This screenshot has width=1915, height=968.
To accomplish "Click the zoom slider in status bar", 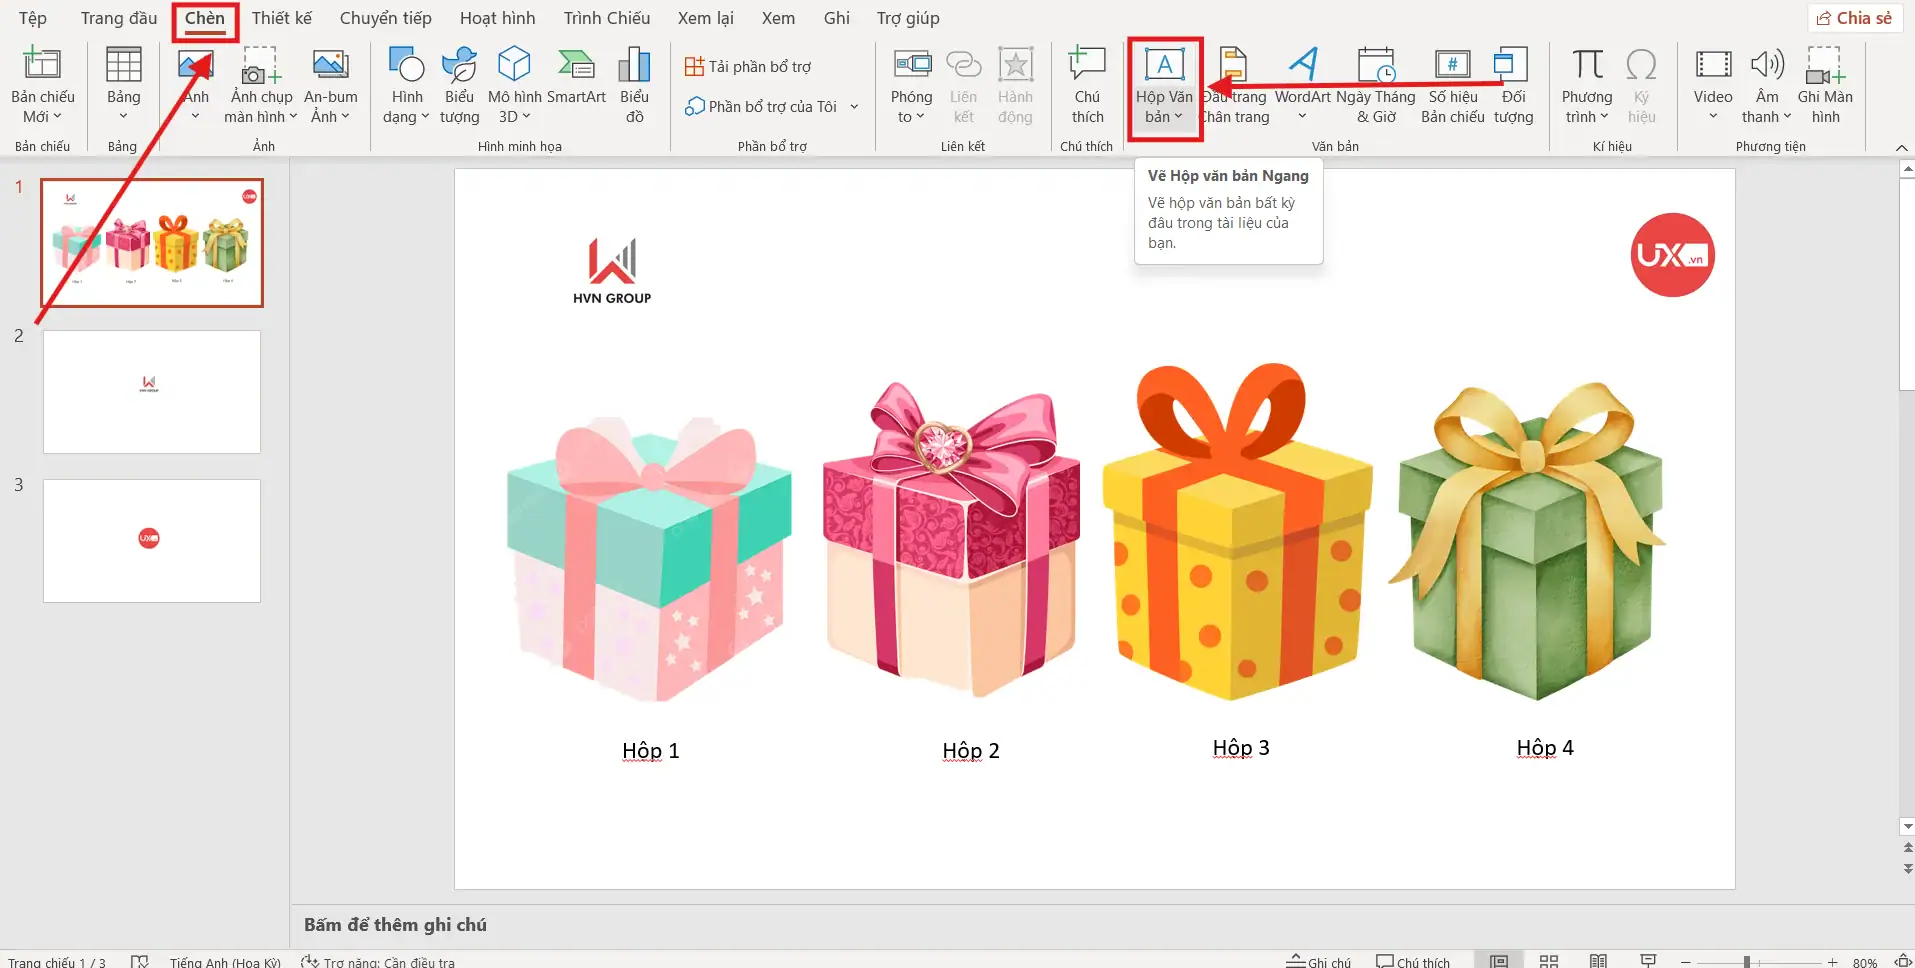I will (x=1747, y=961).
